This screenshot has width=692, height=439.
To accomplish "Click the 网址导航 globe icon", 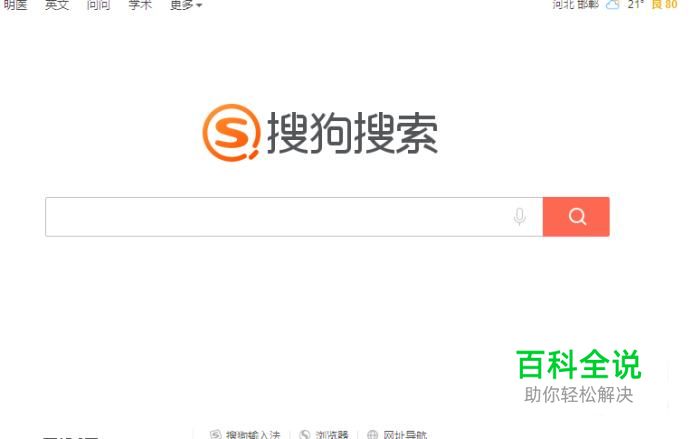I will pyautogui.click(x=372, y=435).
